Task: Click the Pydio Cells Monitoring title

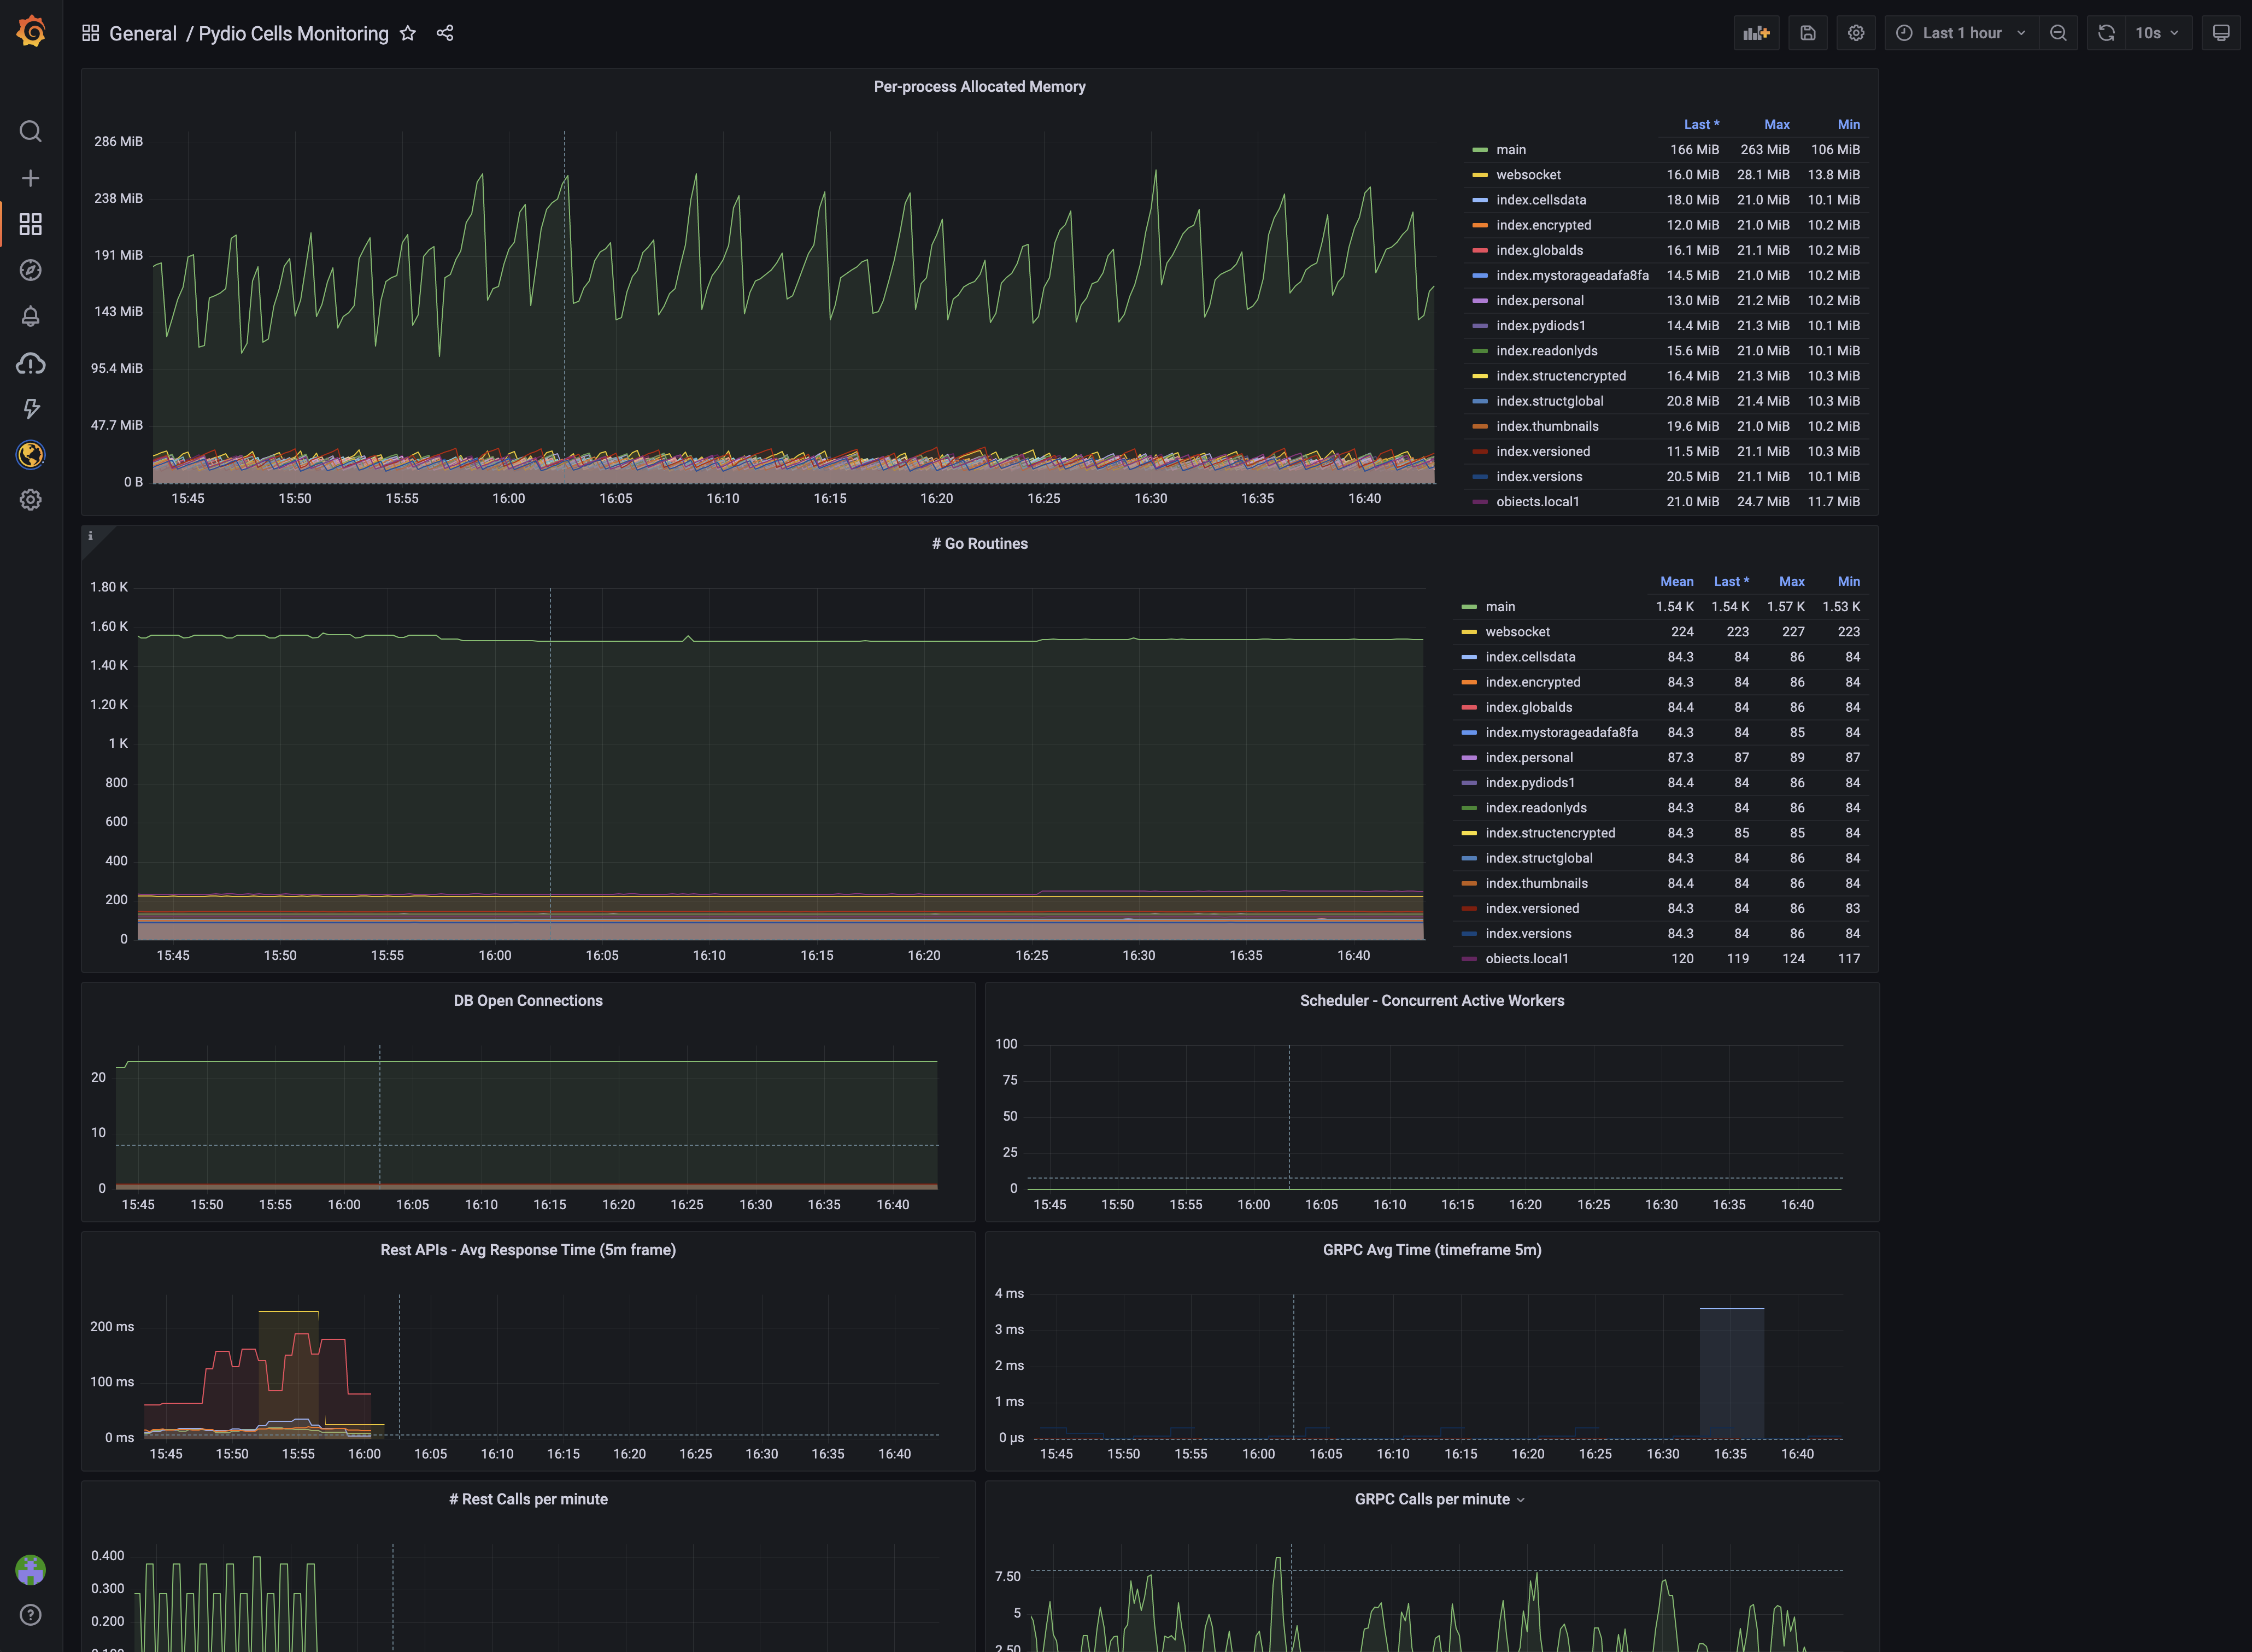Action: coord(293,33)
